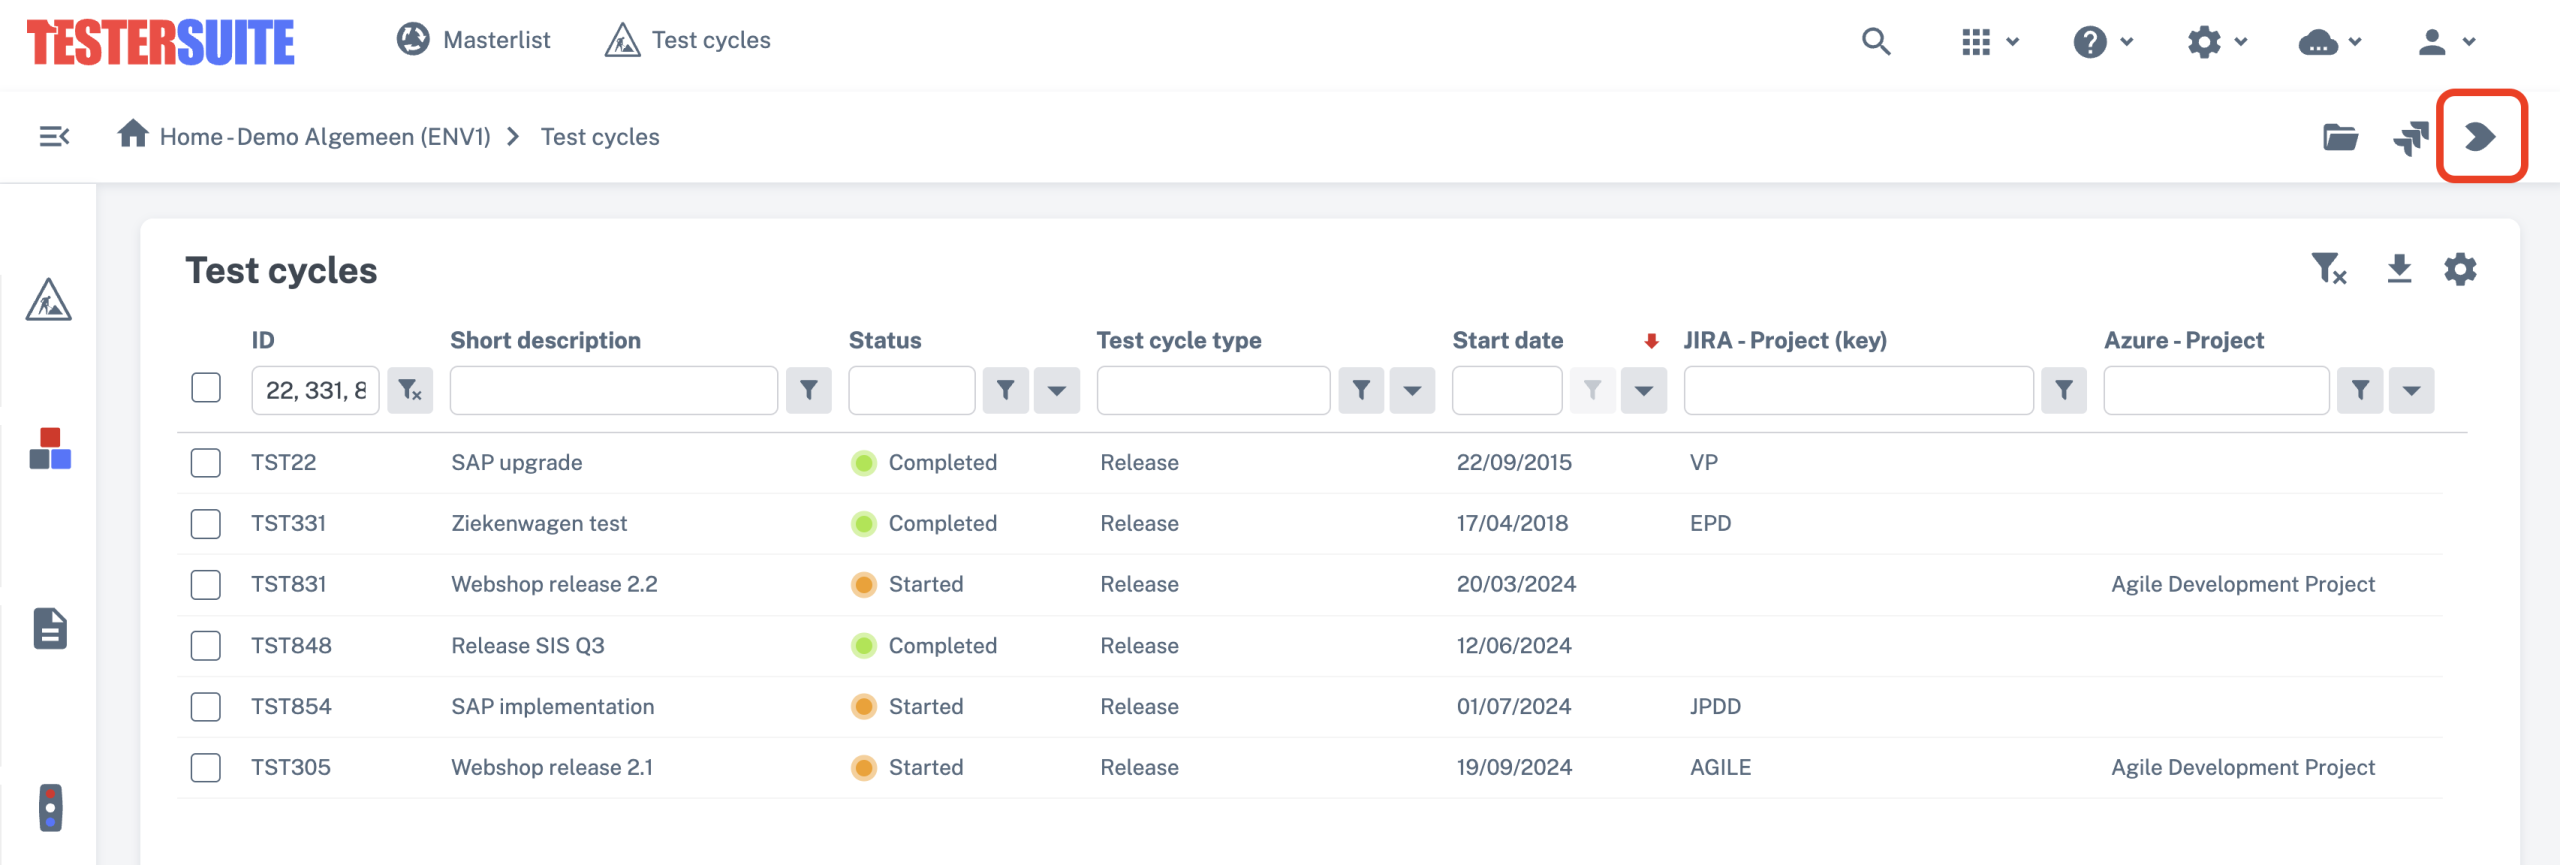This screenshot has width=2560, height=865.
Task: Clear the ID column filter
Action: coord(410,390)
